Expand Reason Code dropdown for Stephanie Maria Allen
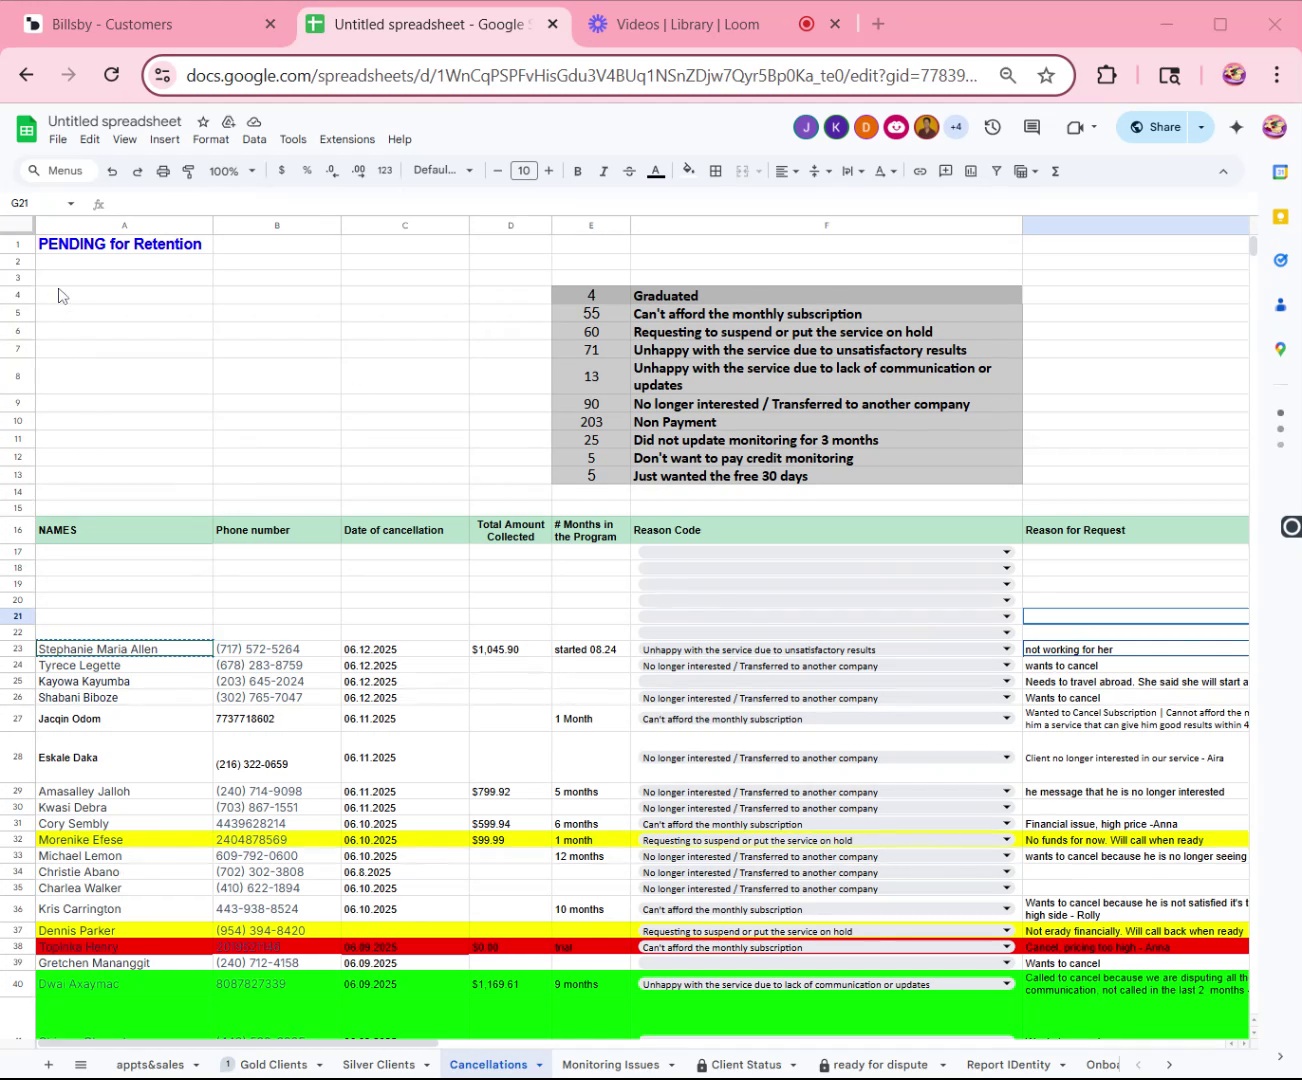 [x=1006, y=649]
